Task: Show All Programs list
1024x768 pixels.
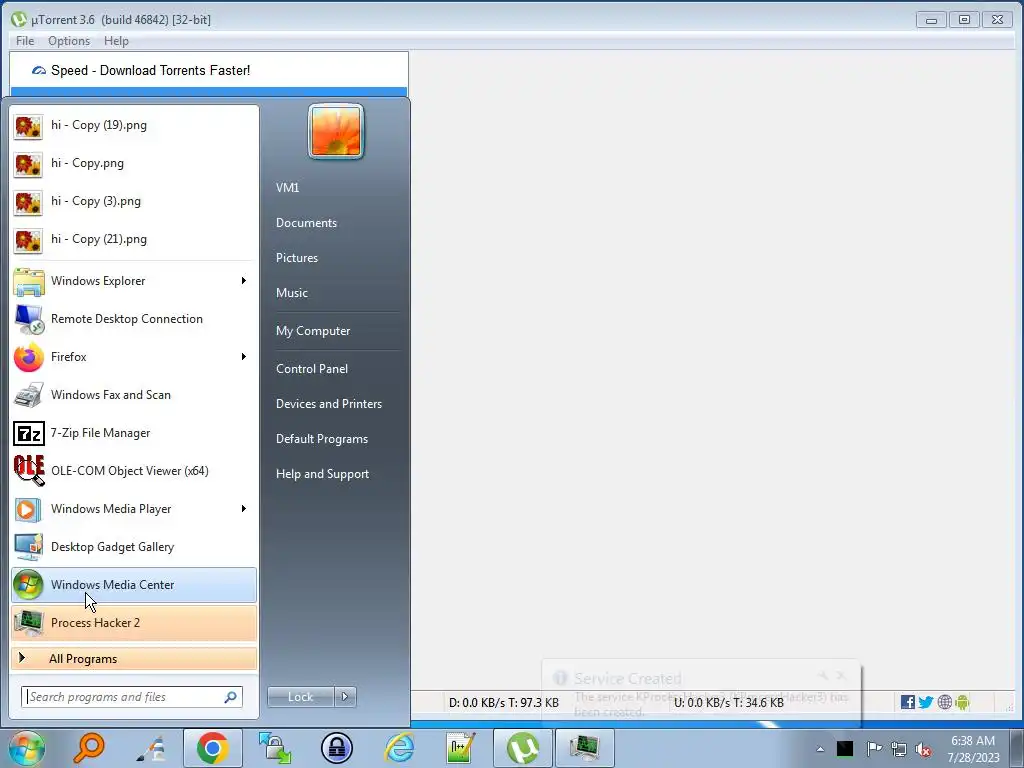Action: click(x=134, y=658)
